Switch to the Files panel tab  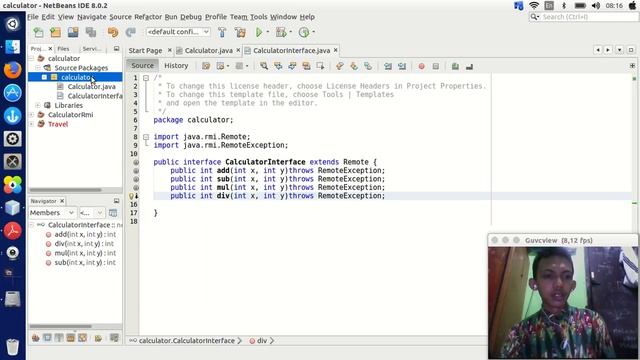(x=63, y=49)
